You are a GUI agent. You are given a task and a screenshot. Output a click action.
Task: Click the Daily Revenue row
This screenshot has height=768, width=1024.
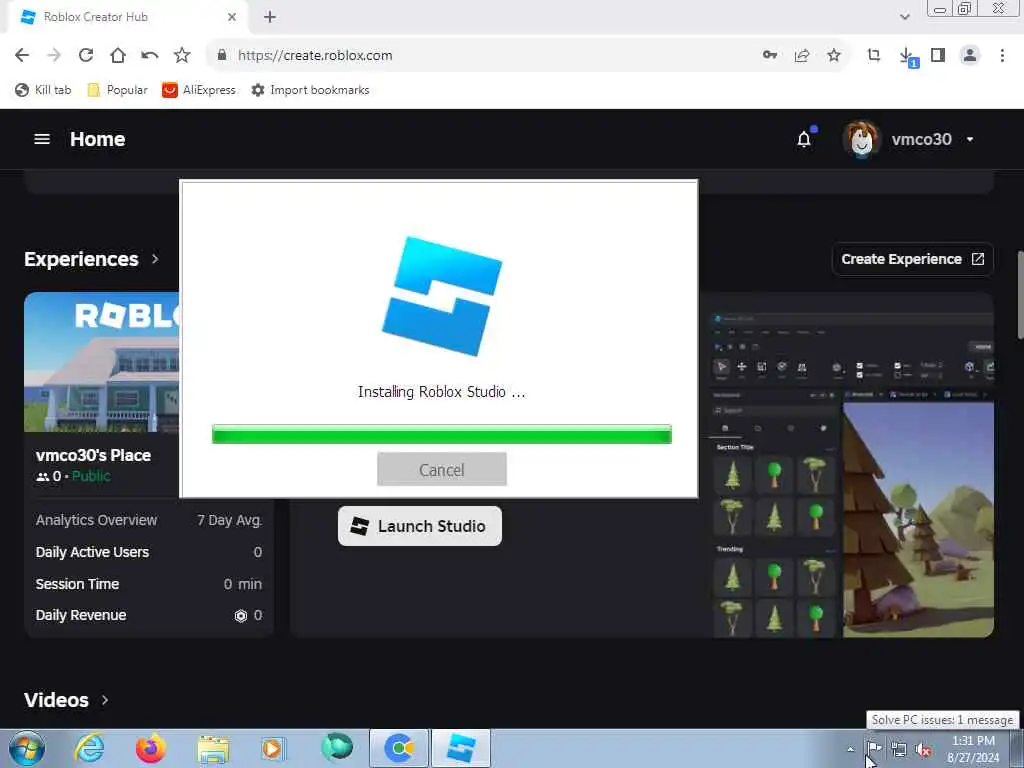click(x=149, y=615)
